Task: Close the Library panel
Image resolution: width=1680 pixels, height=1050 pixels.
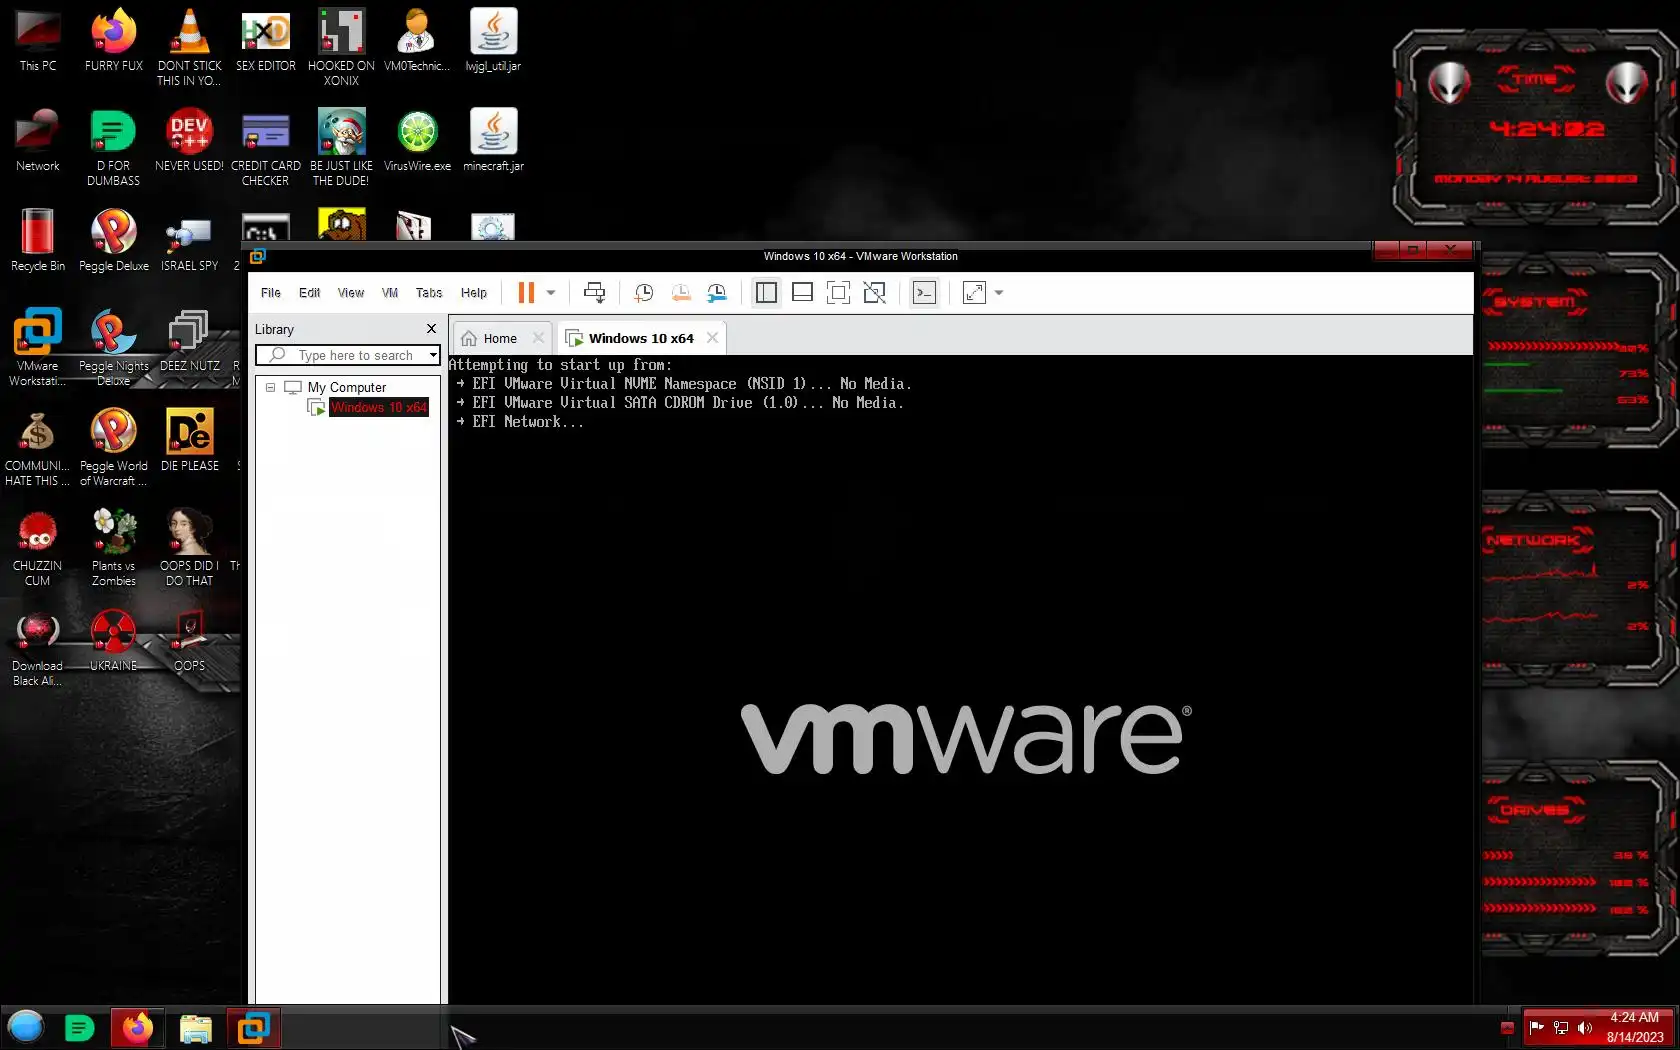Action: click(432, 329)
